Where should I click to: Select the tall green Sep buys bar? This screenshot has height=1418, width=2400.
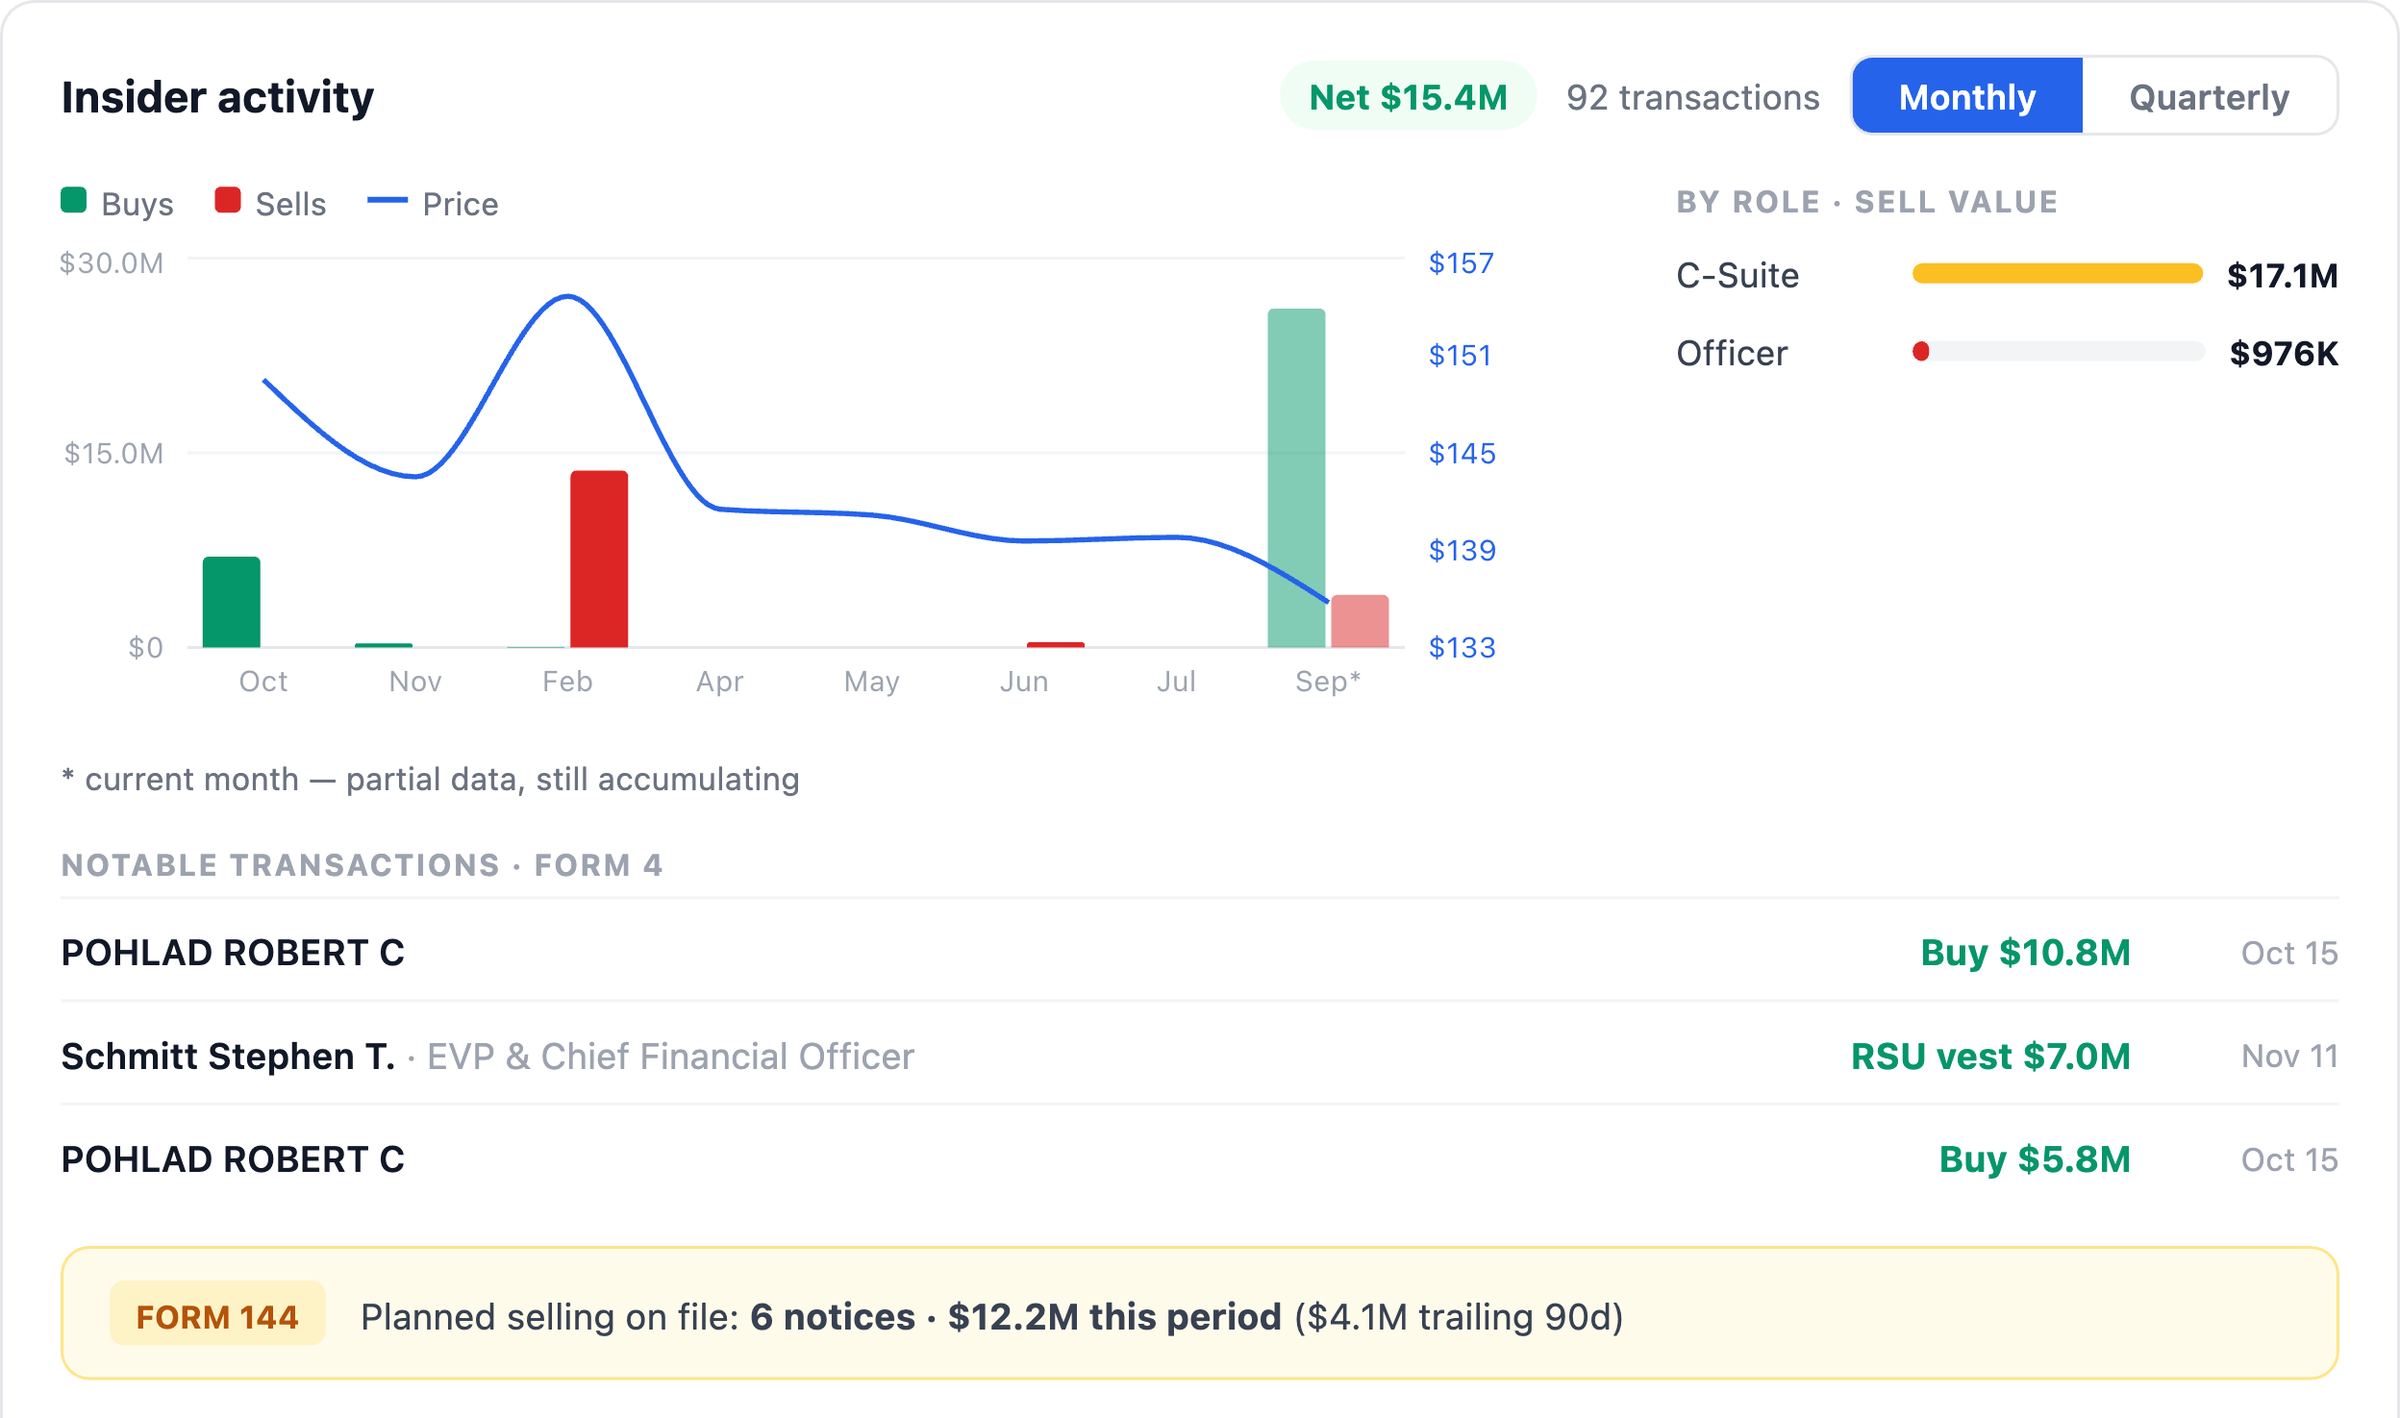(x=1296, y=478)
